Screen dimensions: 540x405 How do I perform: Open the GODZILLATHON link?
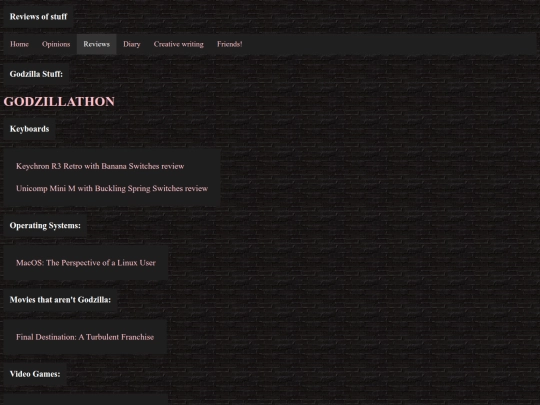click(x=59, y=102)
